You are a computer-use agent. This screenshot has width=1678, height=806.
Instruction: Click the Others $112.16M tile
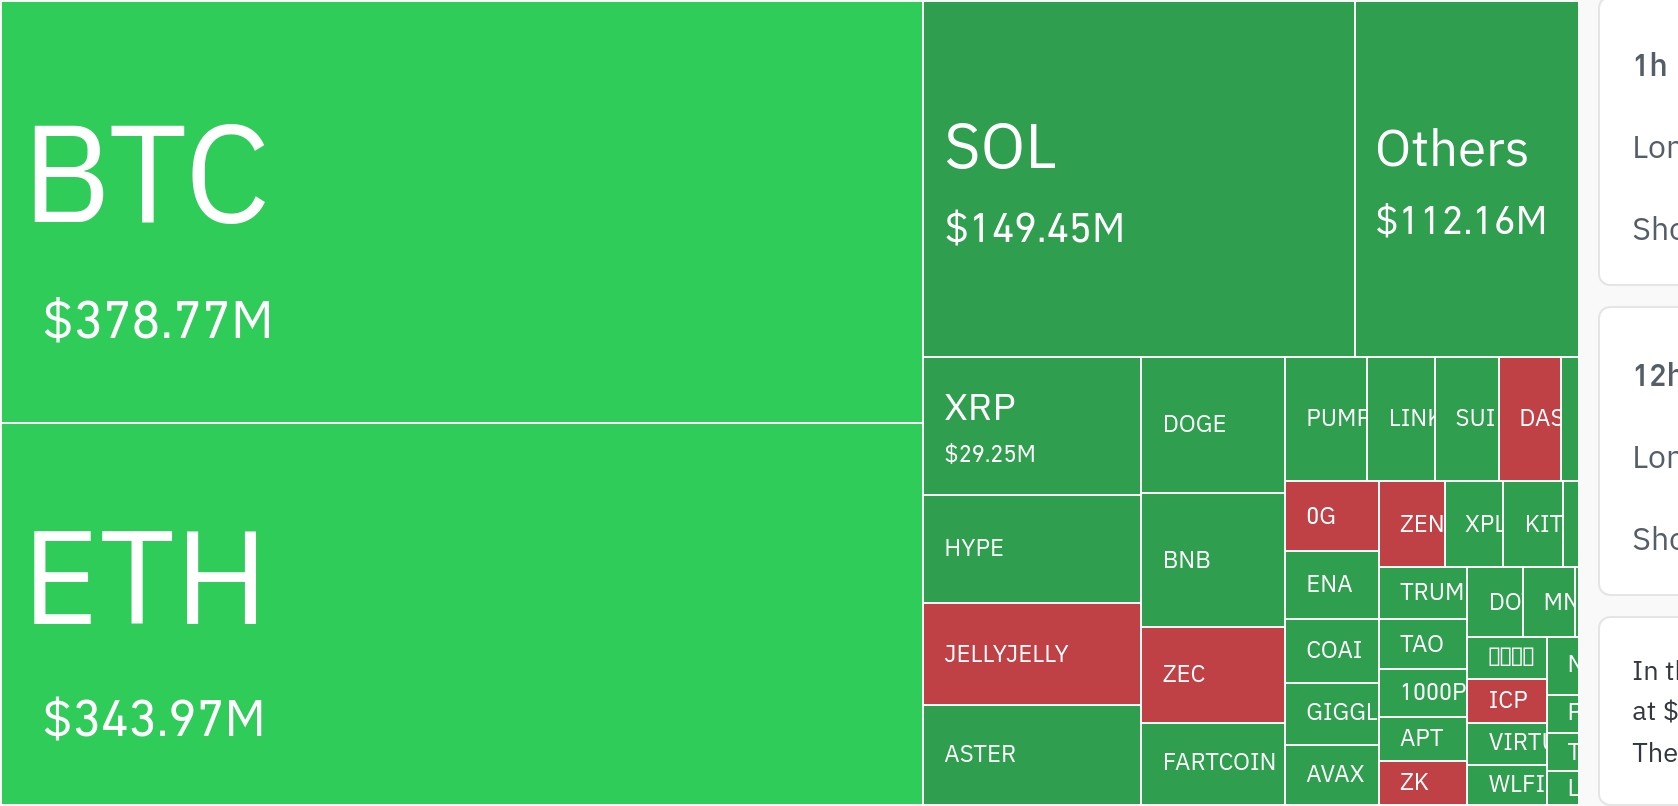pos(1466,179)
